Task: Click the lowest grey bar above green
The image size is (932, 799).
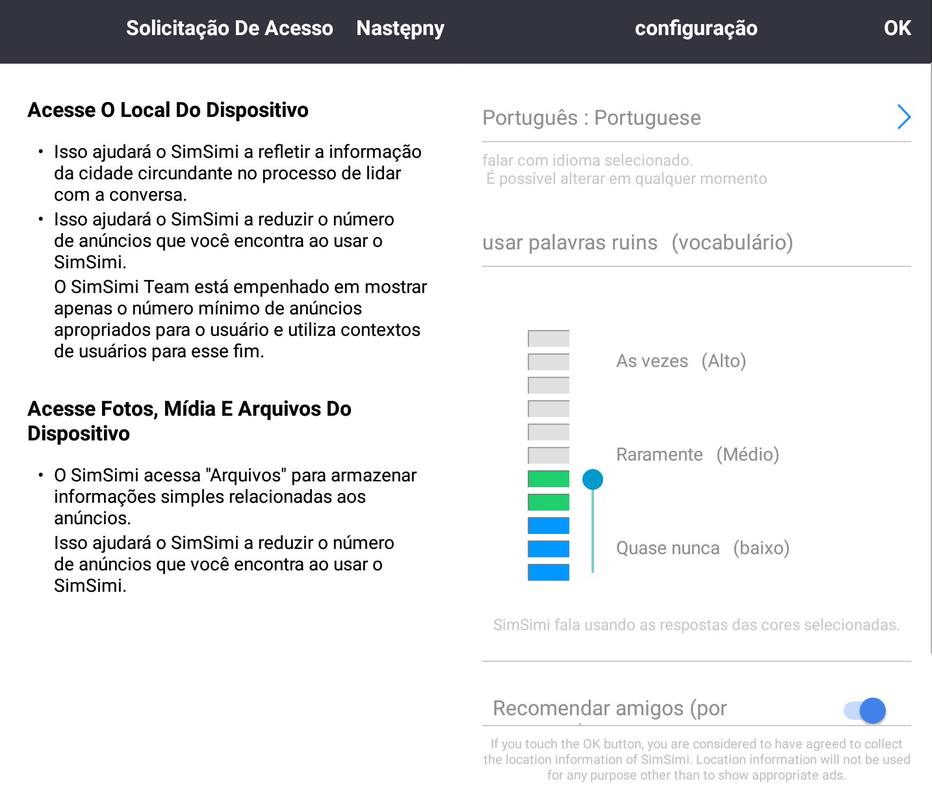Action: (548, 455)
